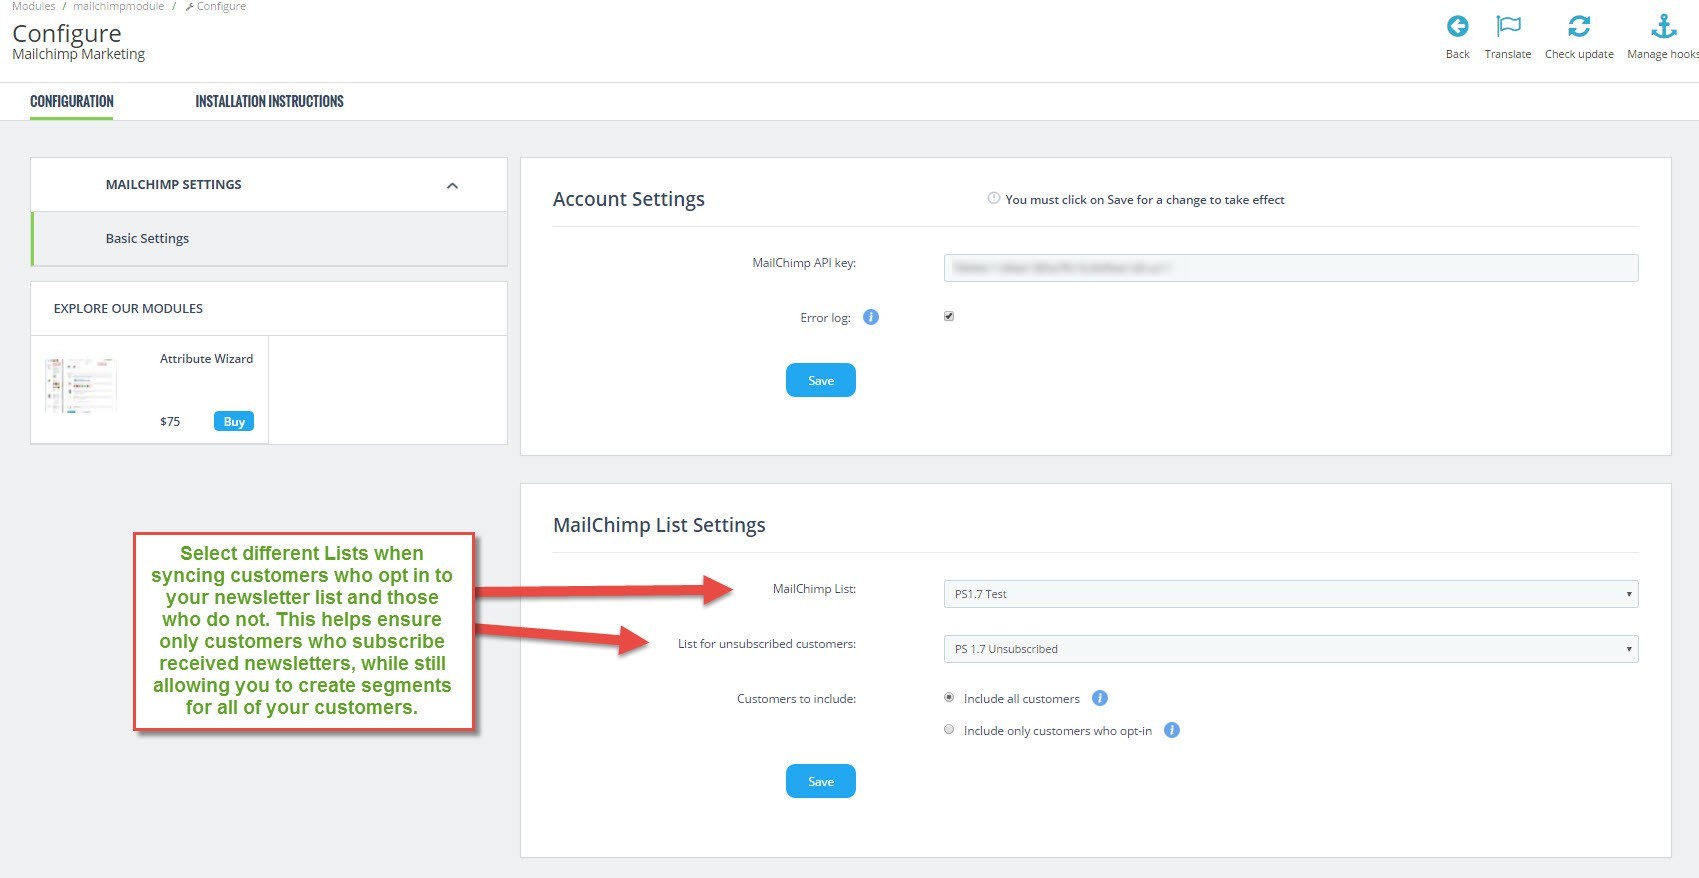This screenshot has width=1699, height=878.
Task: Click Buy button for Attribute Wizard
Action: tap(234, 421)
